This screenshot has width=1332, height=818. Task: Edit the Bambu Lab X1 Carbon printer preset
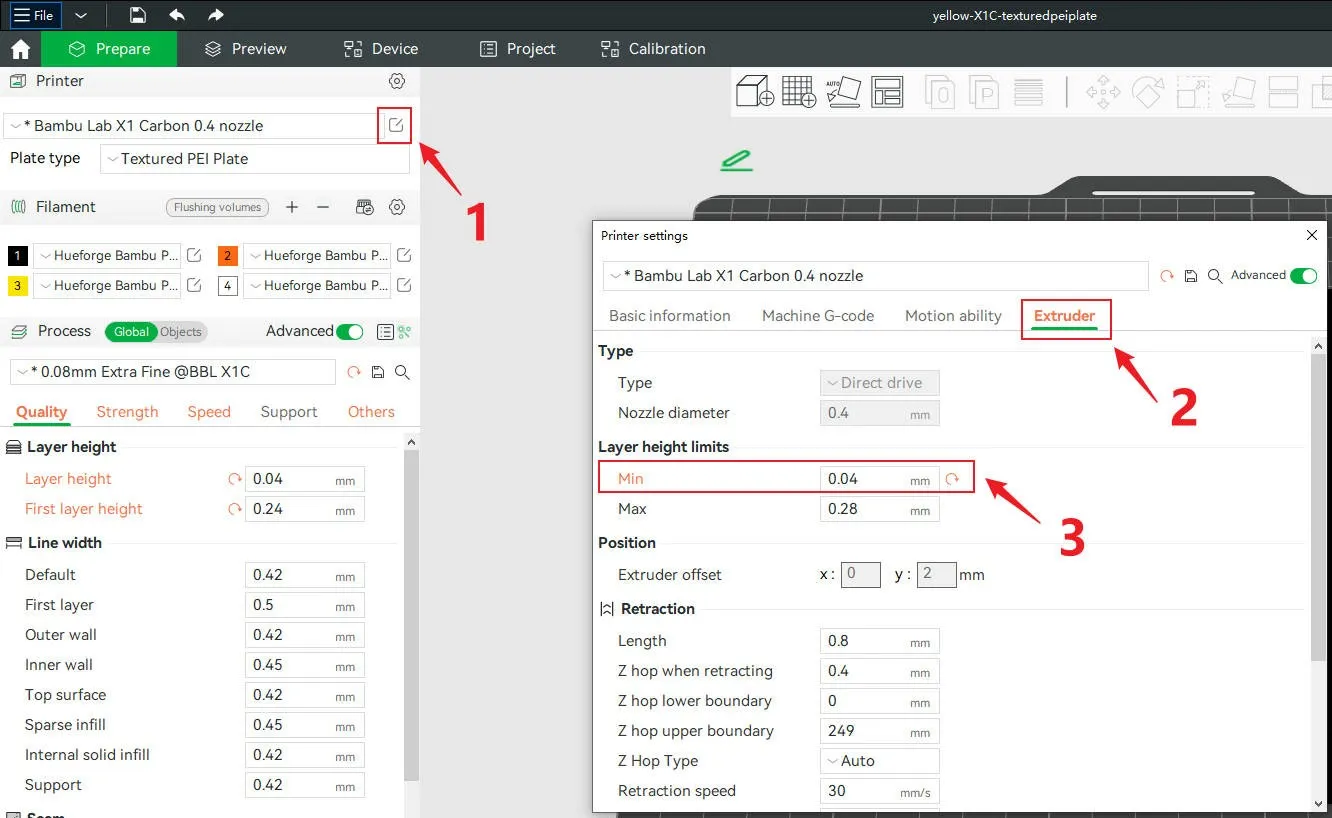tap(396, 125)
